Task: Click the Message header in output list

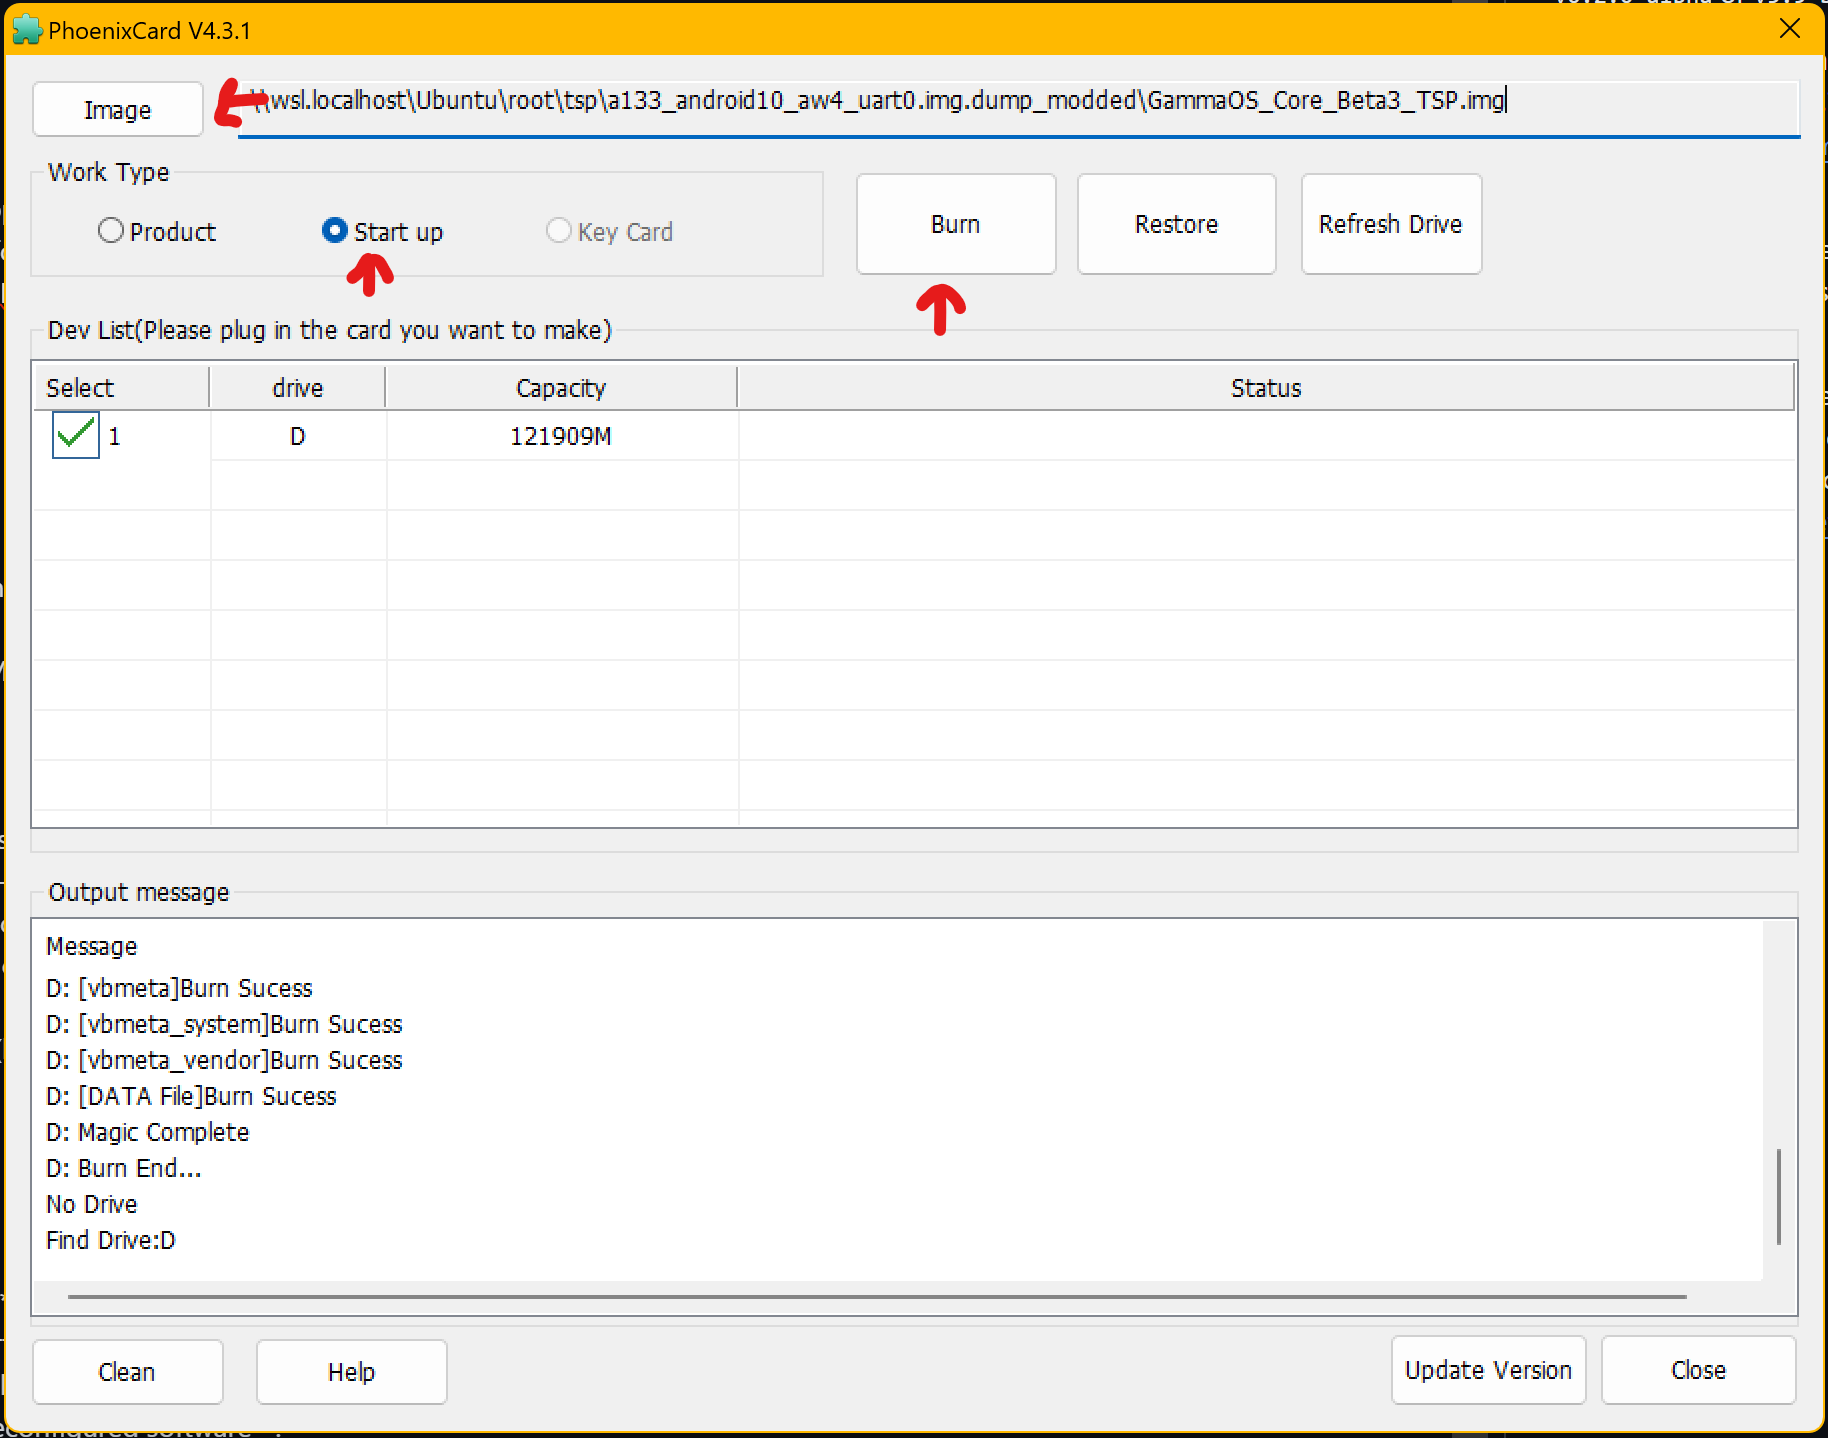Action: pos(92,946)
